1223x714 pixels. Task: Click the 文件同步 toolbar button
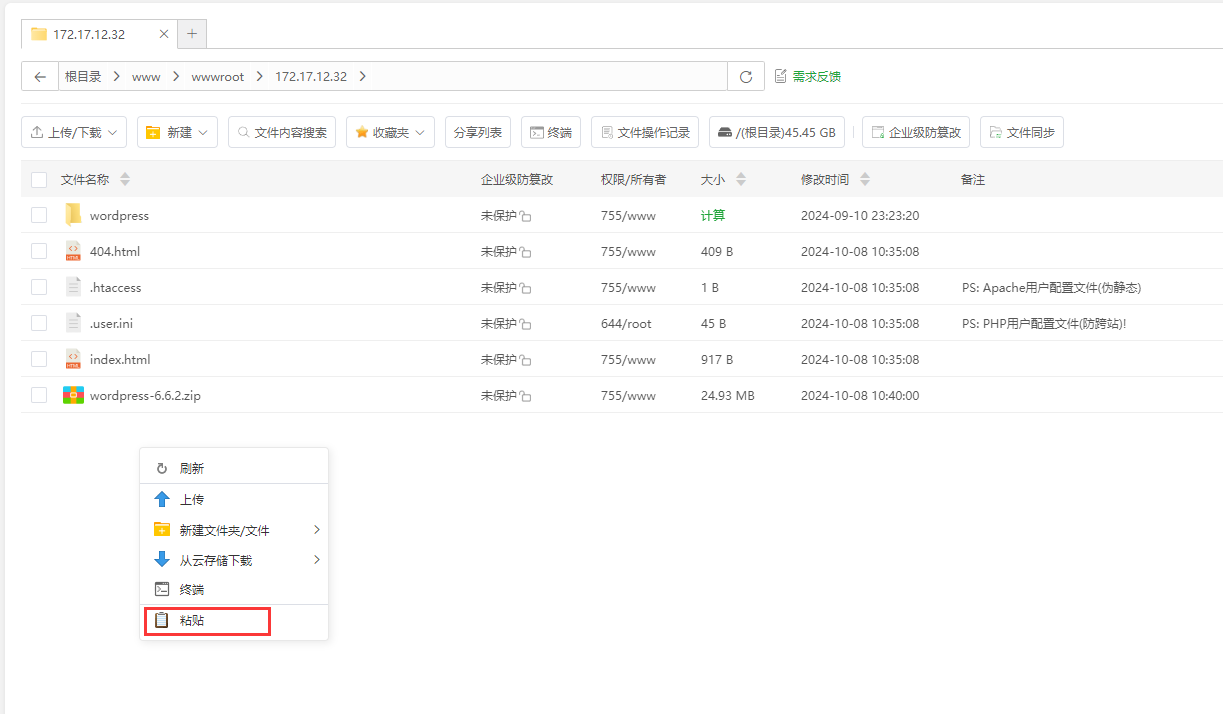coord(1022,132)
